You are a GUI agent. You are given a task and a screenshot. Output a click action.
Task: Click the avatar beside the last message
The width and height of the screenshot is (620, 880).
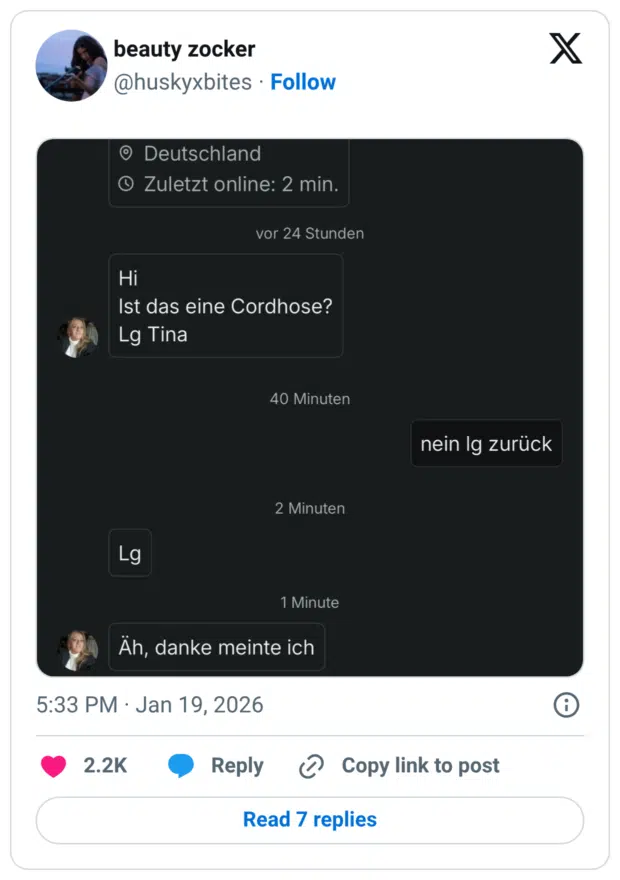[78, 650]
